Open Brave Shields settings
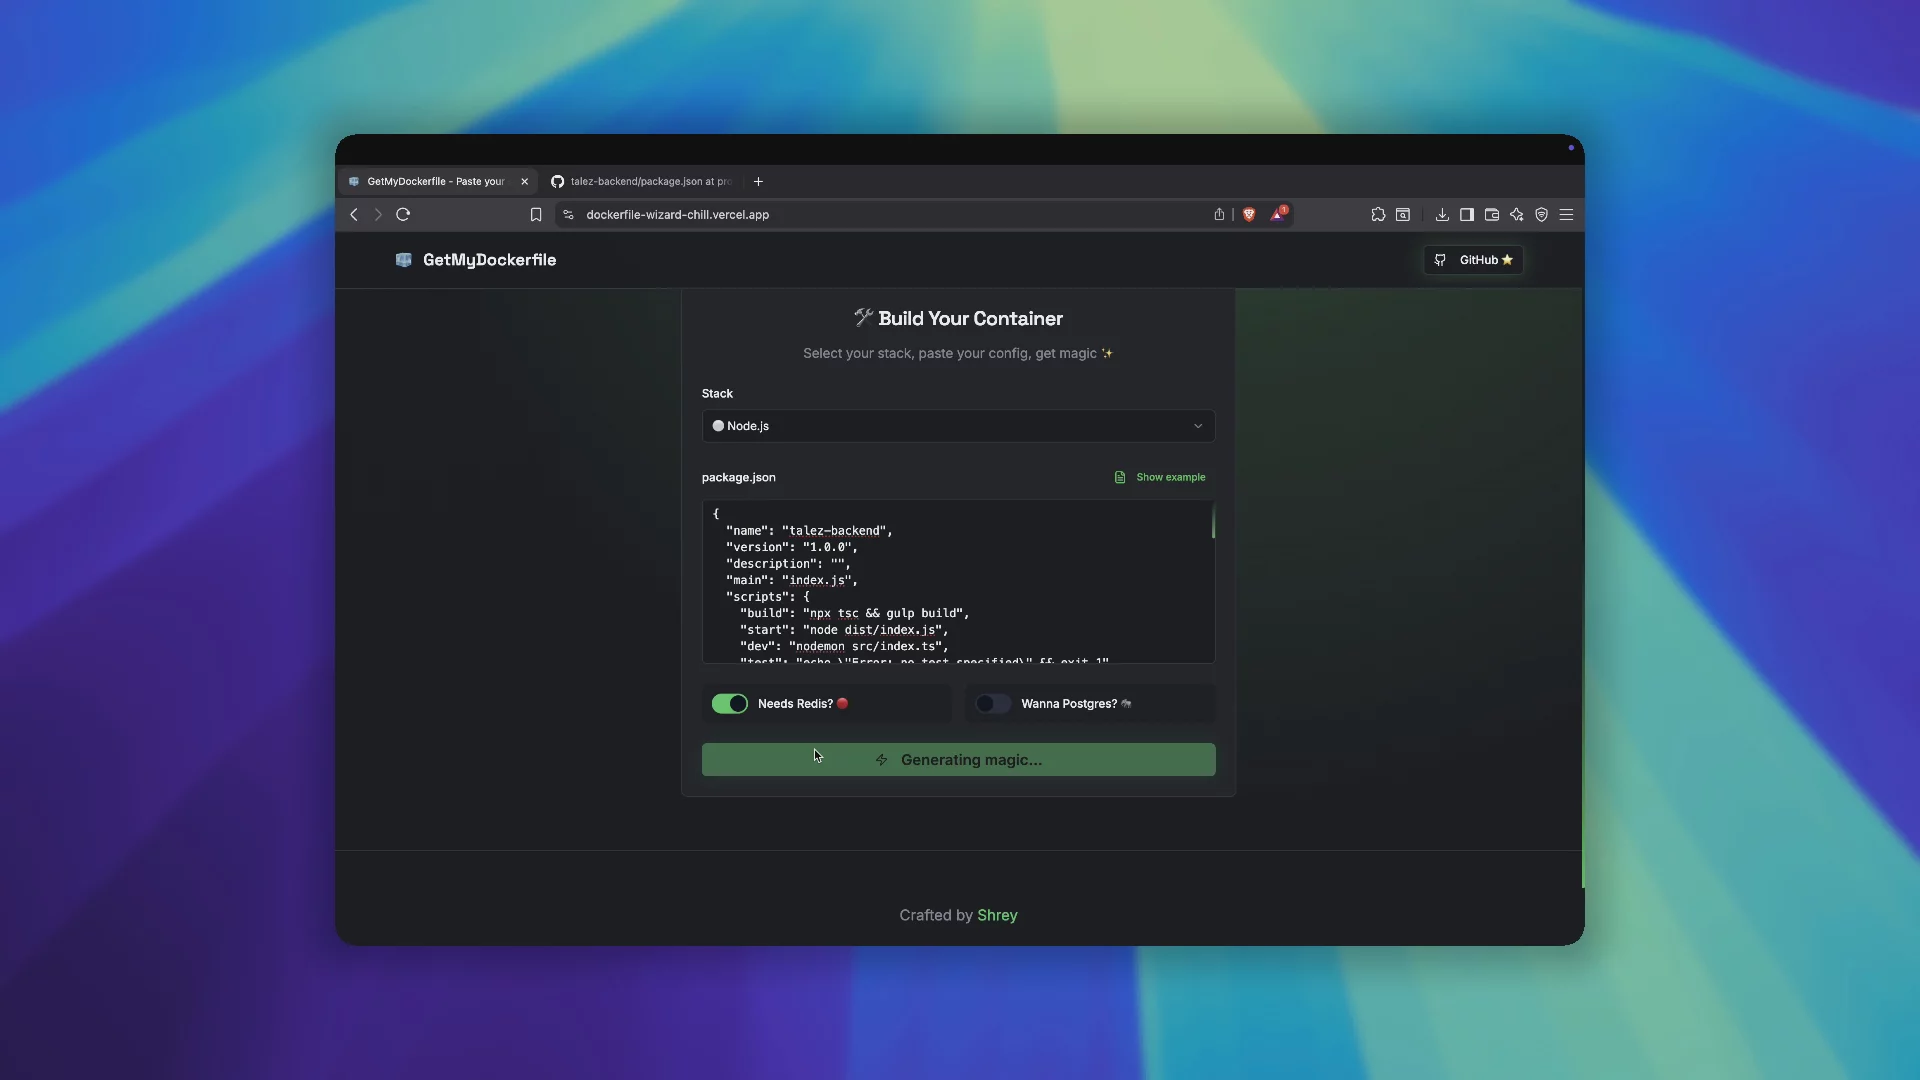 pyautogui.click(x=1250, y=214)
